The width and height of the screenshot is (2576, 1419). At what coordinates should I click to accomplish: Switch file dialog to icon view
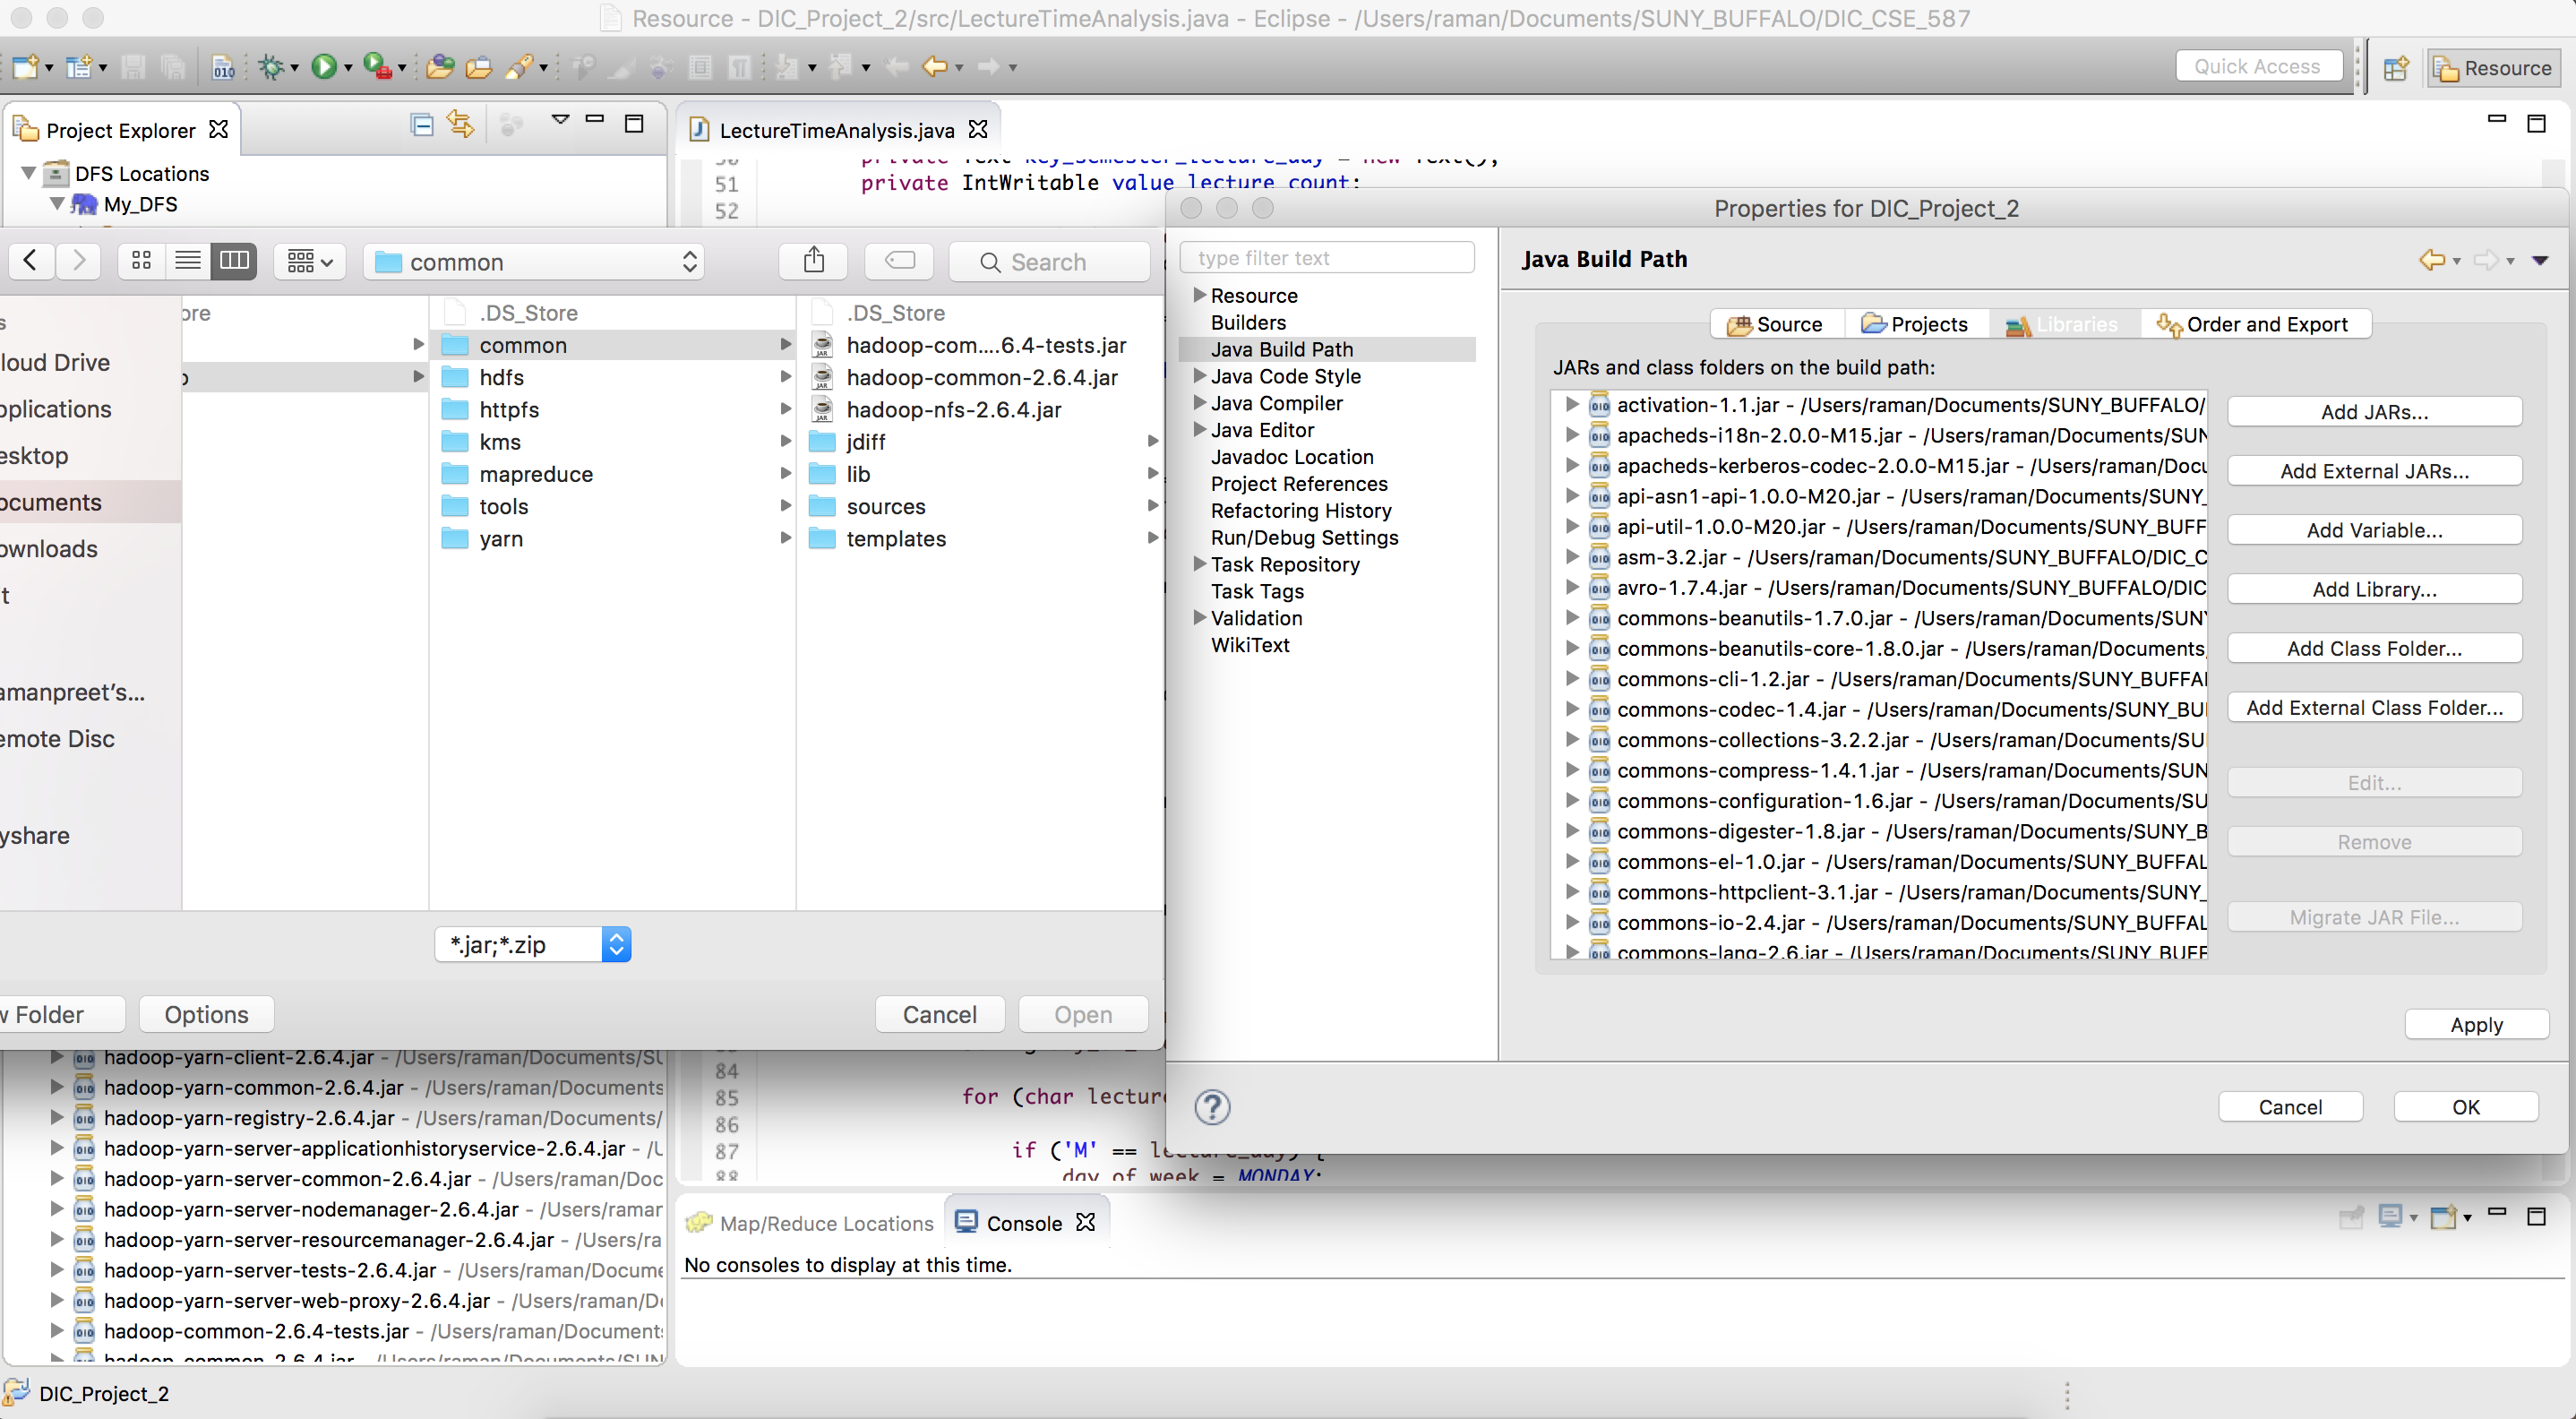[x=141, y=261]
